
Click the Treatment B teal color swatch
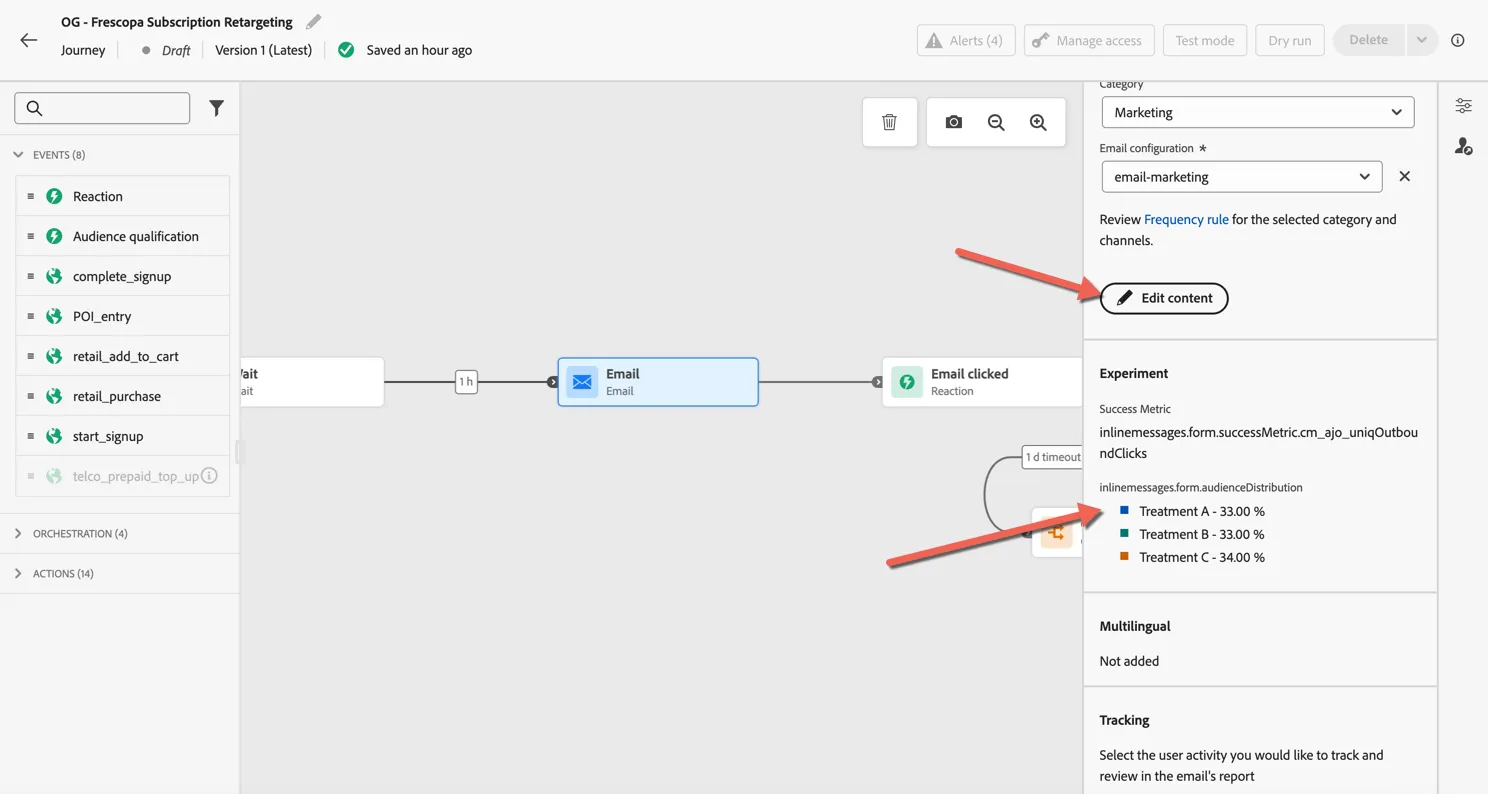pyautogui.click(x=1125, y=533)
